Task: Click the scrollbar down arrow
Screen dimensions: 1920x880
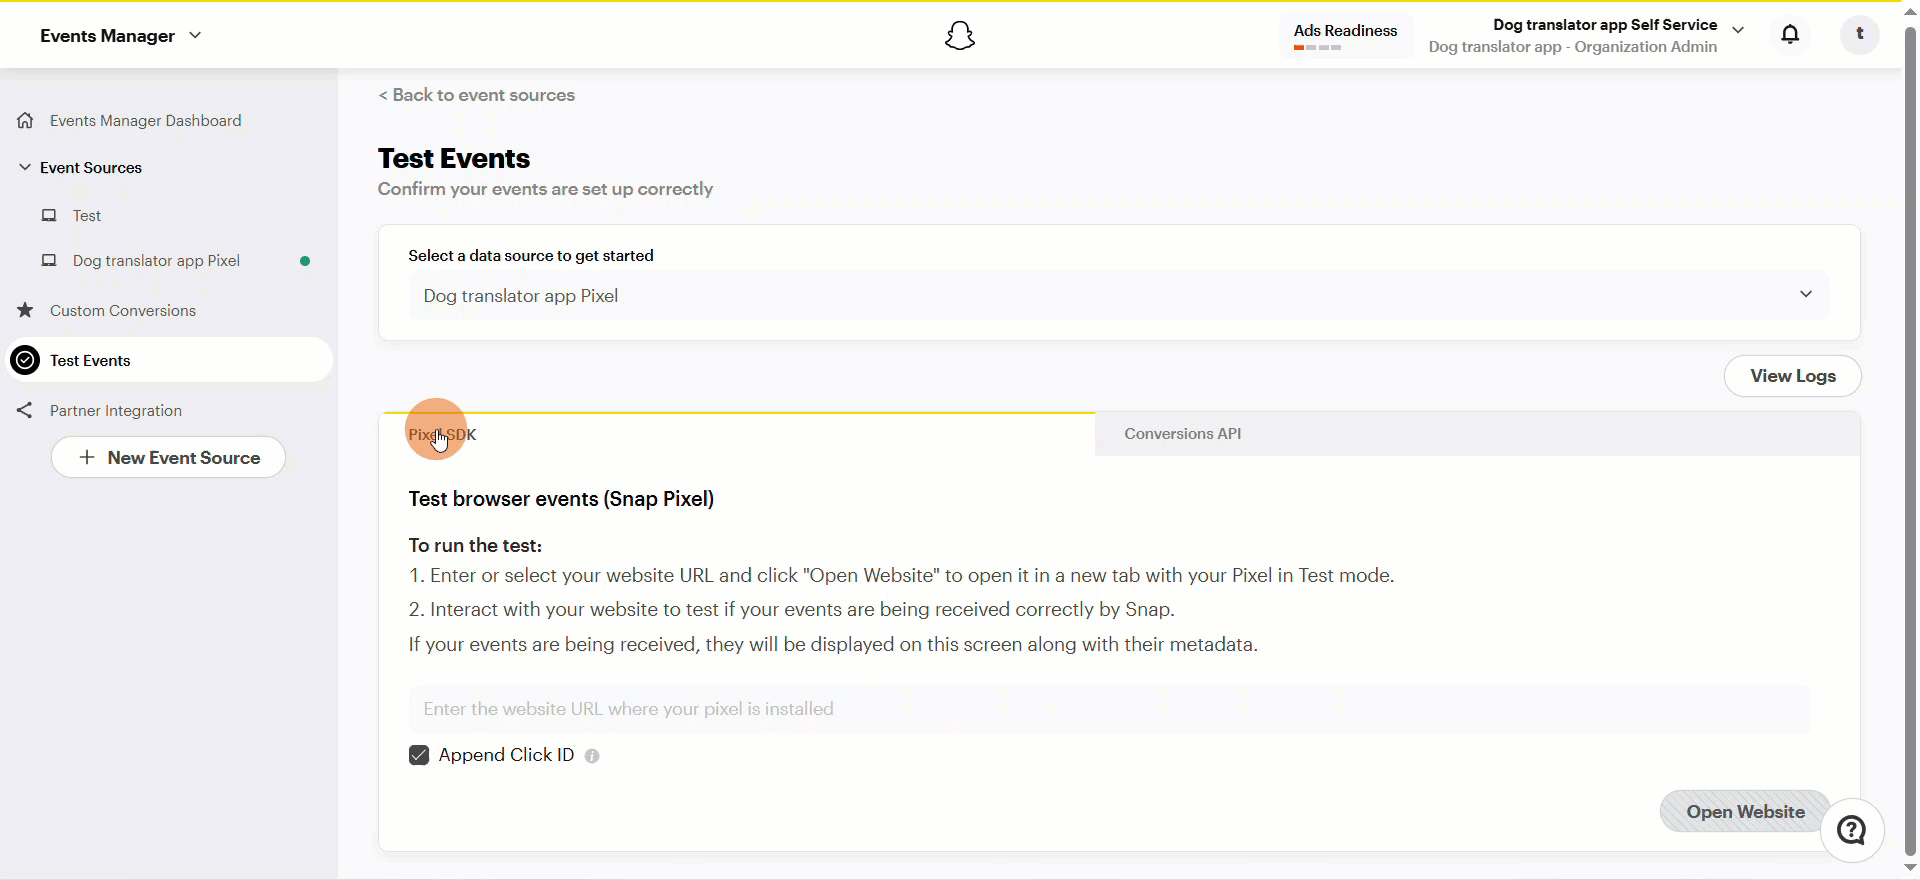Action: click(x=1910, y=868)
